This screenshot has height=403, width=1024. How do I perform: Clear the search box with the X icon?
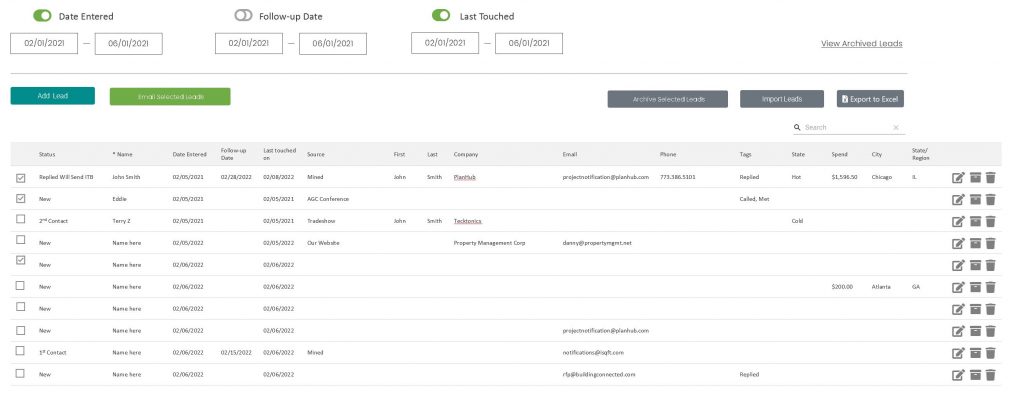pyautogui.click(x=896, y=128)
